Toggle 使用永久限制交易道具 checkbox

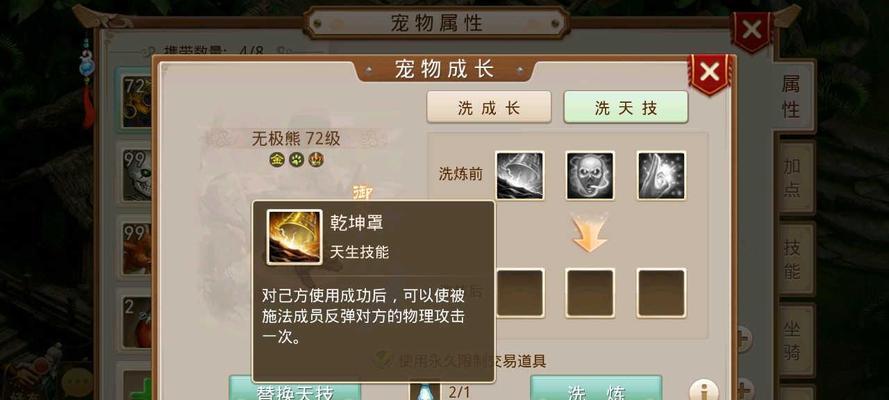385,359
